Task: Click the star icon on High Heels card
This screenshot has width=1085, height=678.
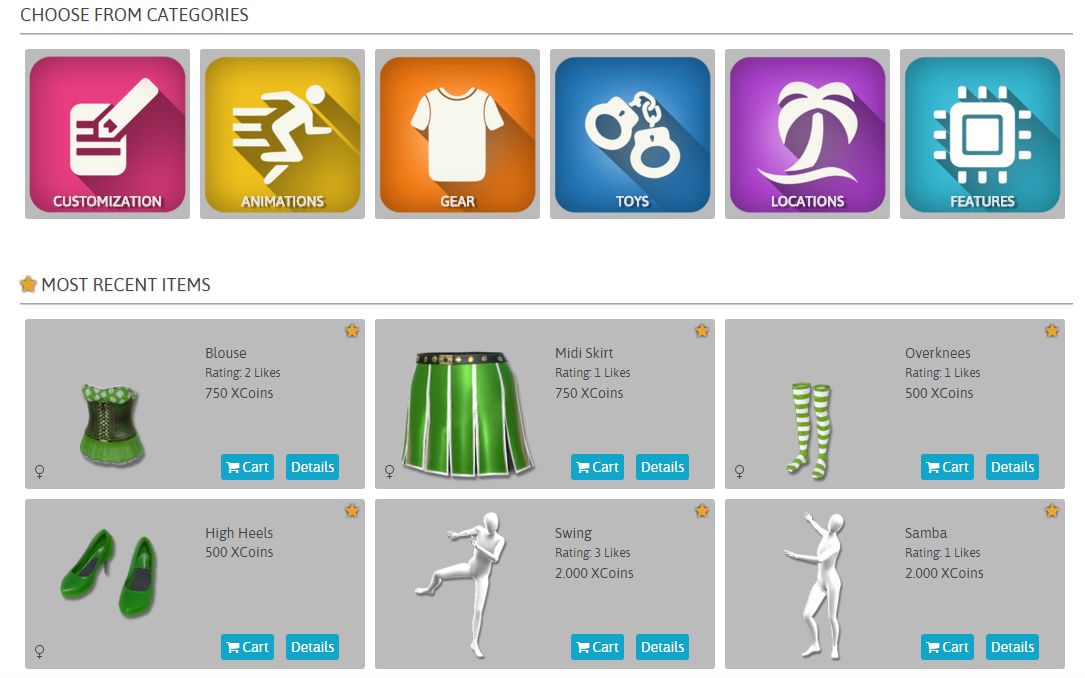Action: (x=352, y=511)
